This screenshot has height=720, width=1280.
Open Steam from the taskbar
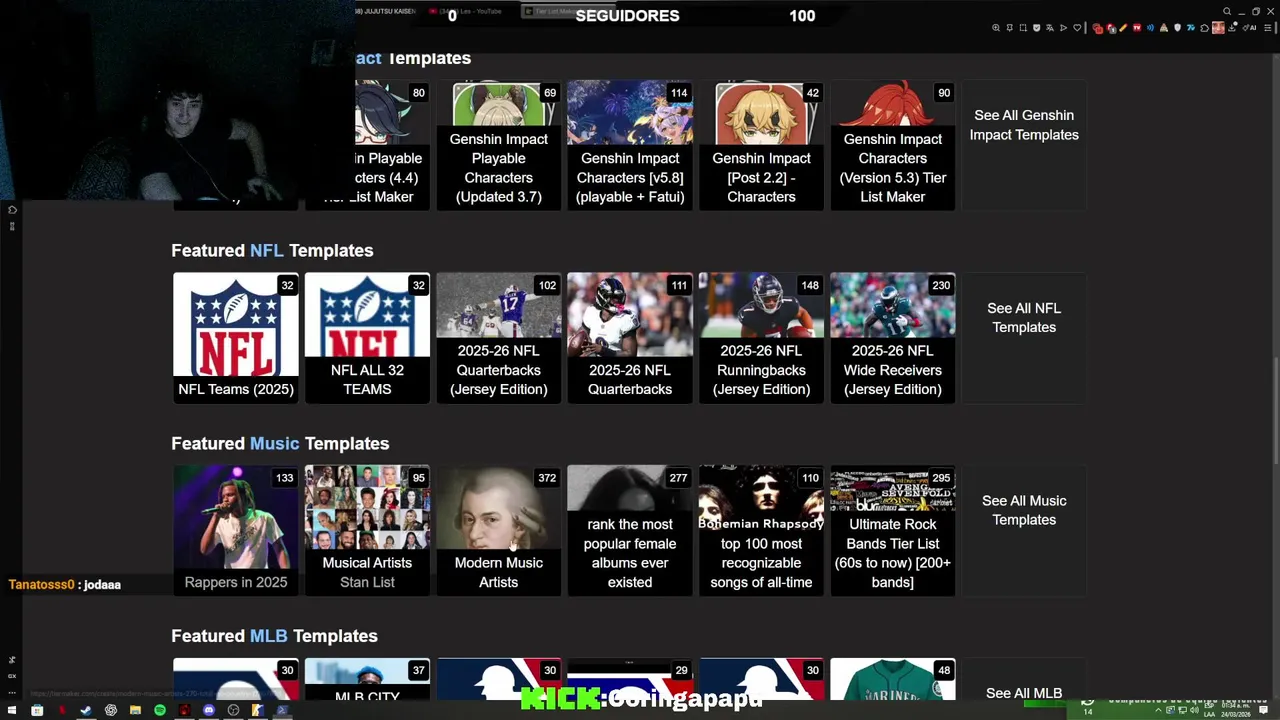click(x=86, y=710)
